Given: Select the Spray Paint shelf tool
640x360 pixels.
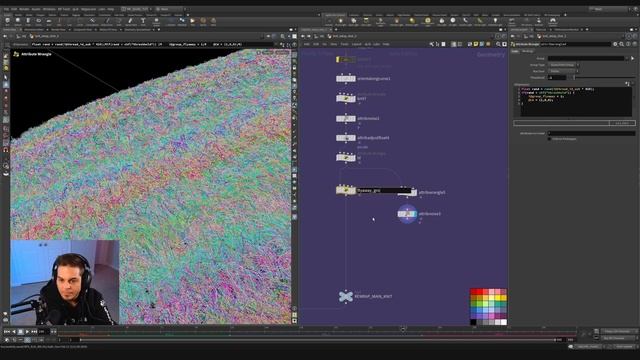Looking at the screenshot, I should coord(131,21).
